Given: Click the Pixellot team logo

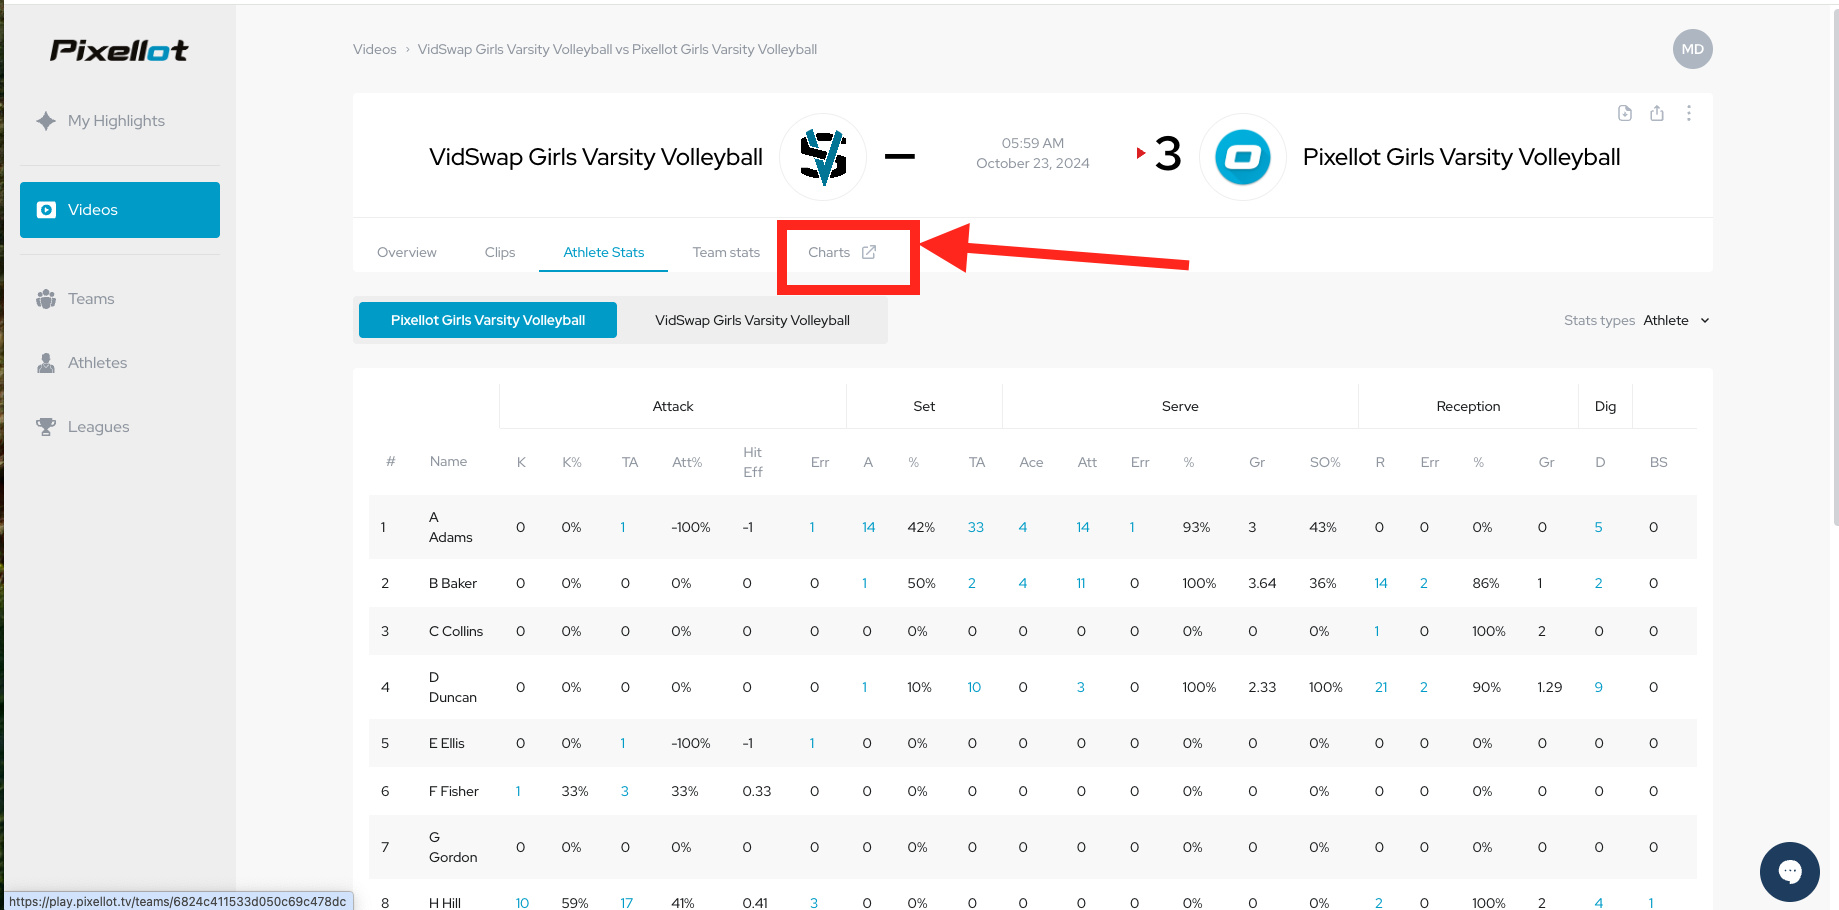Looking at the screenshot, I should (x=1242, y=157).
